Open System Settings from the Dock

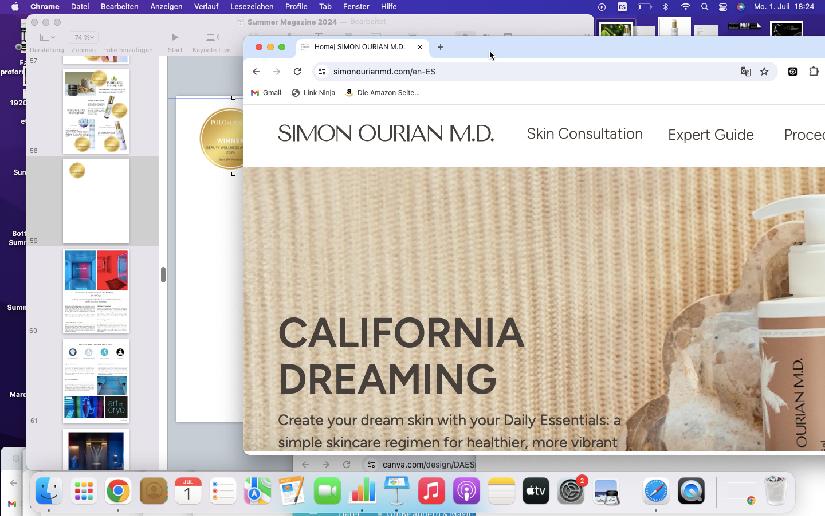coord(570,491)
